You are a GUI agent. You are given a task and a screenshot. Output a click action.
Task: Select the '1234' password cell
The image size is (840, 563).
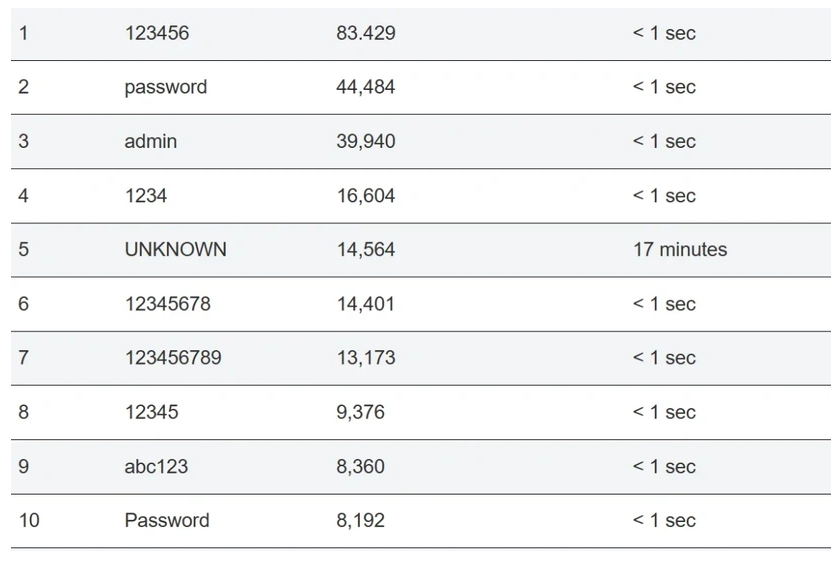(x=145, y=196)
